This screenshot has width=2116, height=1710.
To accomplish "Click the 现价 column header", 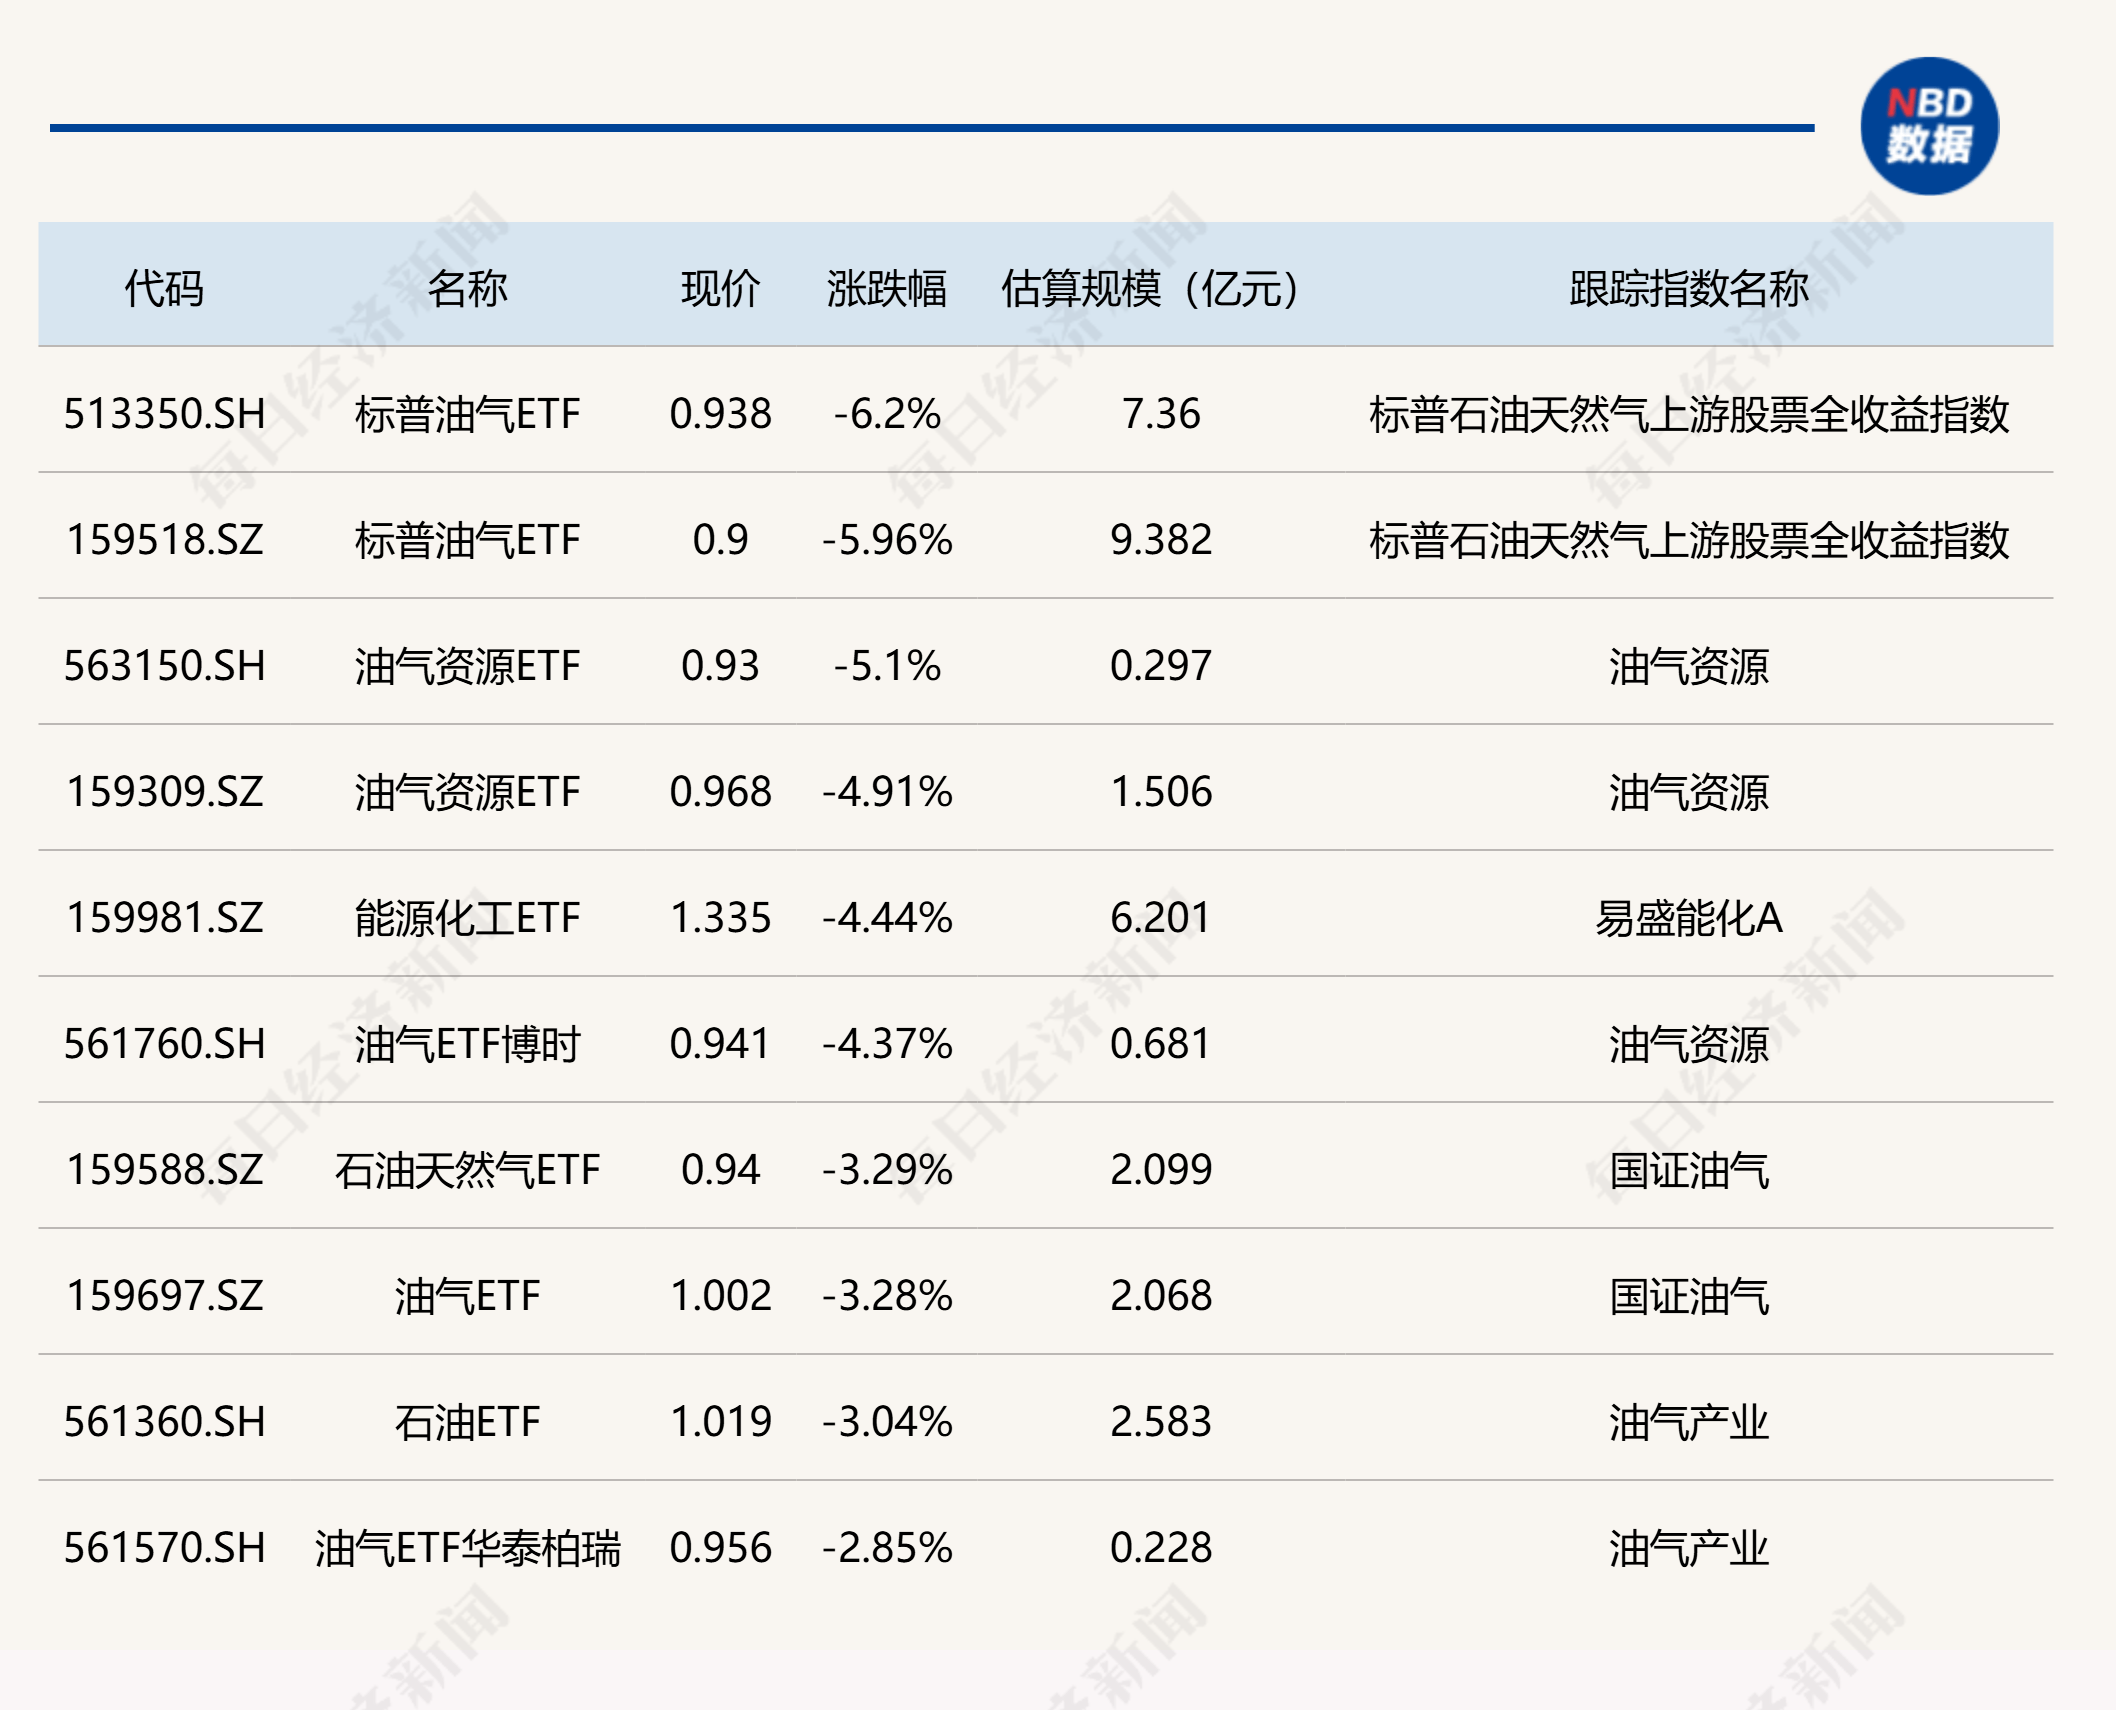I will click(720, 289).
